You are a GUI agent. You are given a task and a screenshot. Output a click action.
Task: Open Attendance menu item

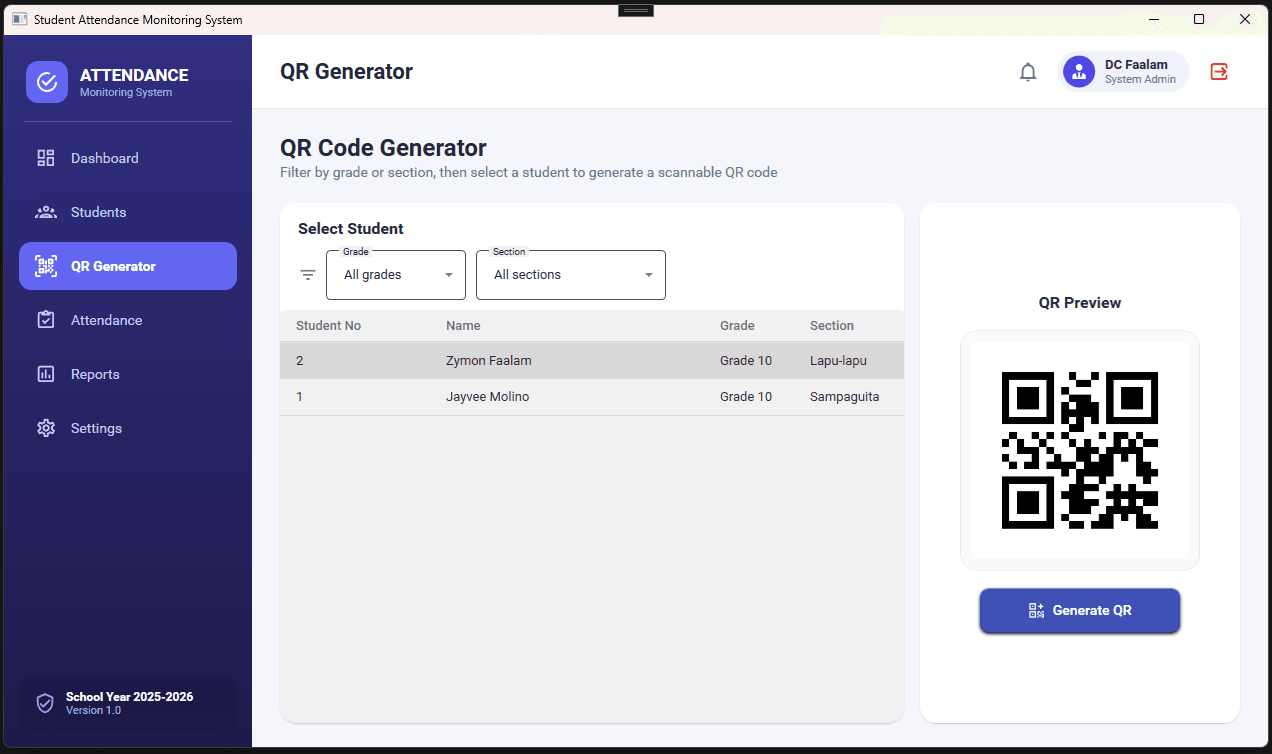click(x=128, y=320)
